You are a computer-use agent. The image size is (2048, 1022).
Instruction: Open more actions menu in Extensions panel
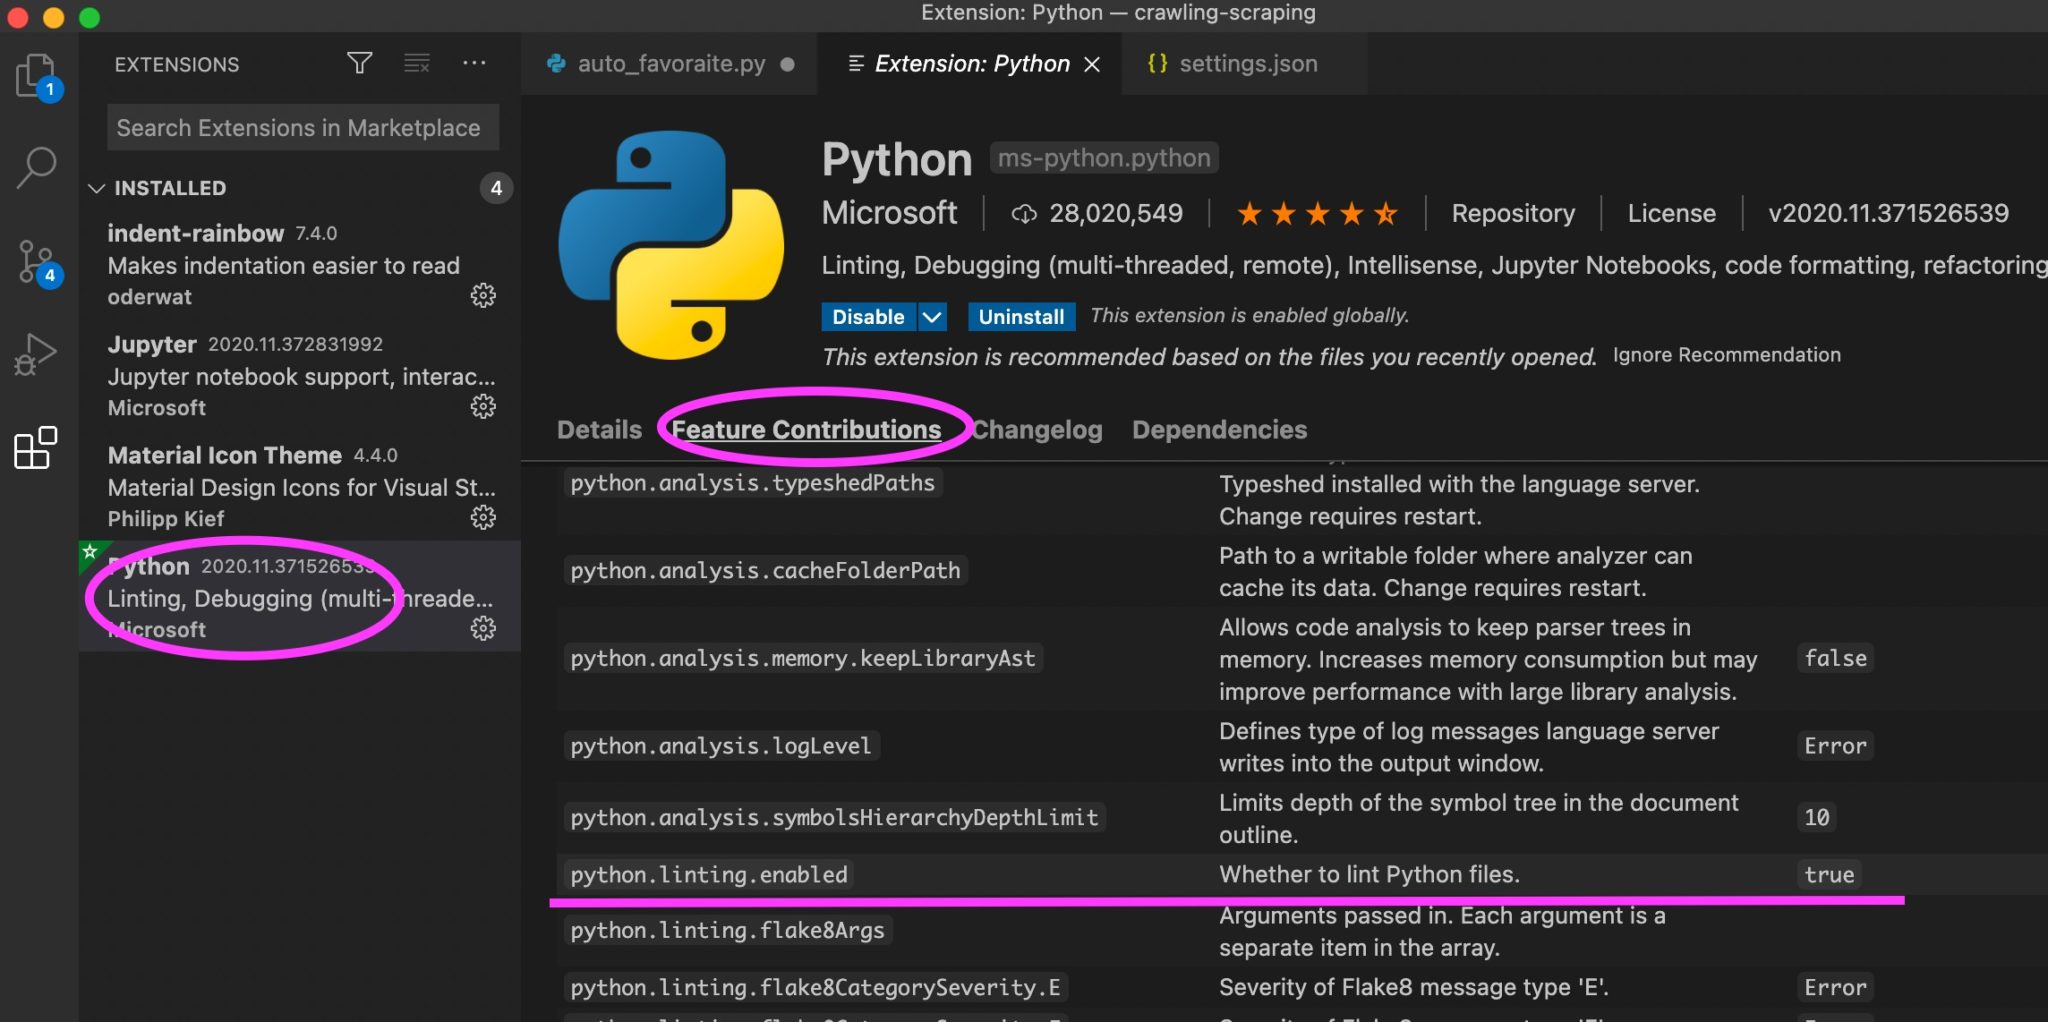click(x=474, y=63)
